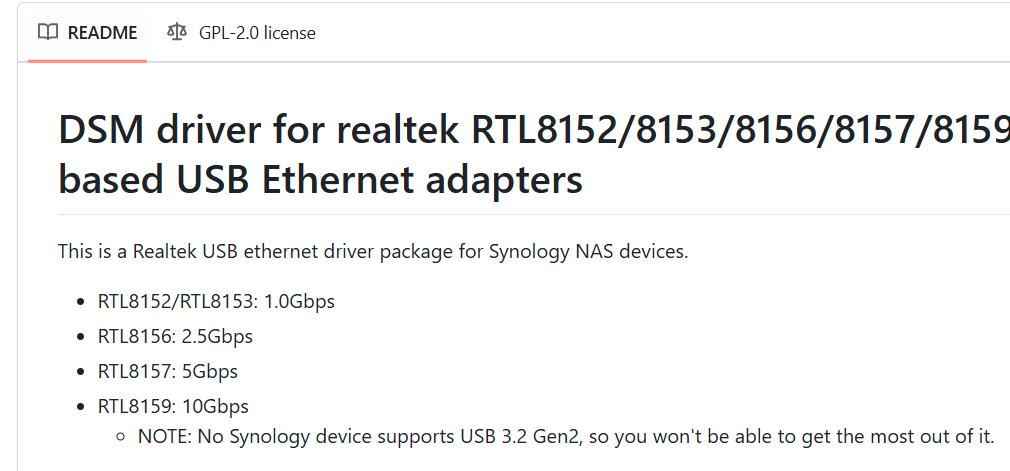This screenshot has width=1010, height=471.
Task: Select the RTL8159: 10Gbps list item
Action: [173, 406]
